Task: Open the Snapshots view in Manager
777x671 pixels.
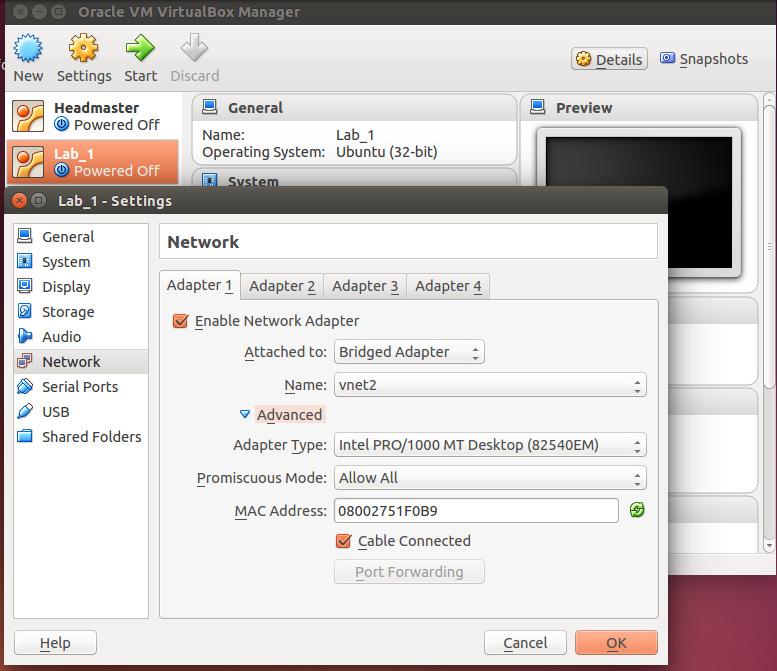Action: click(704, 59)
